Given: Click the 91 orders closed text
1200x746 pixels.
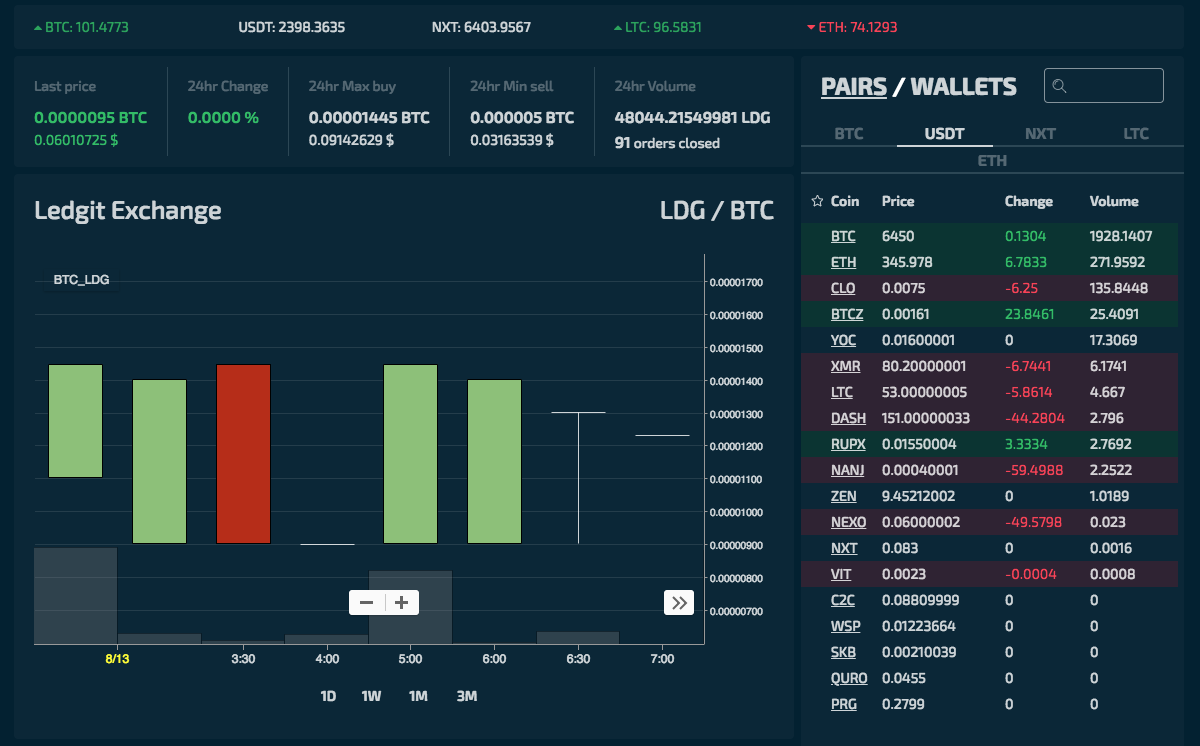Looking at the screenshot, I should click(667, 143).
